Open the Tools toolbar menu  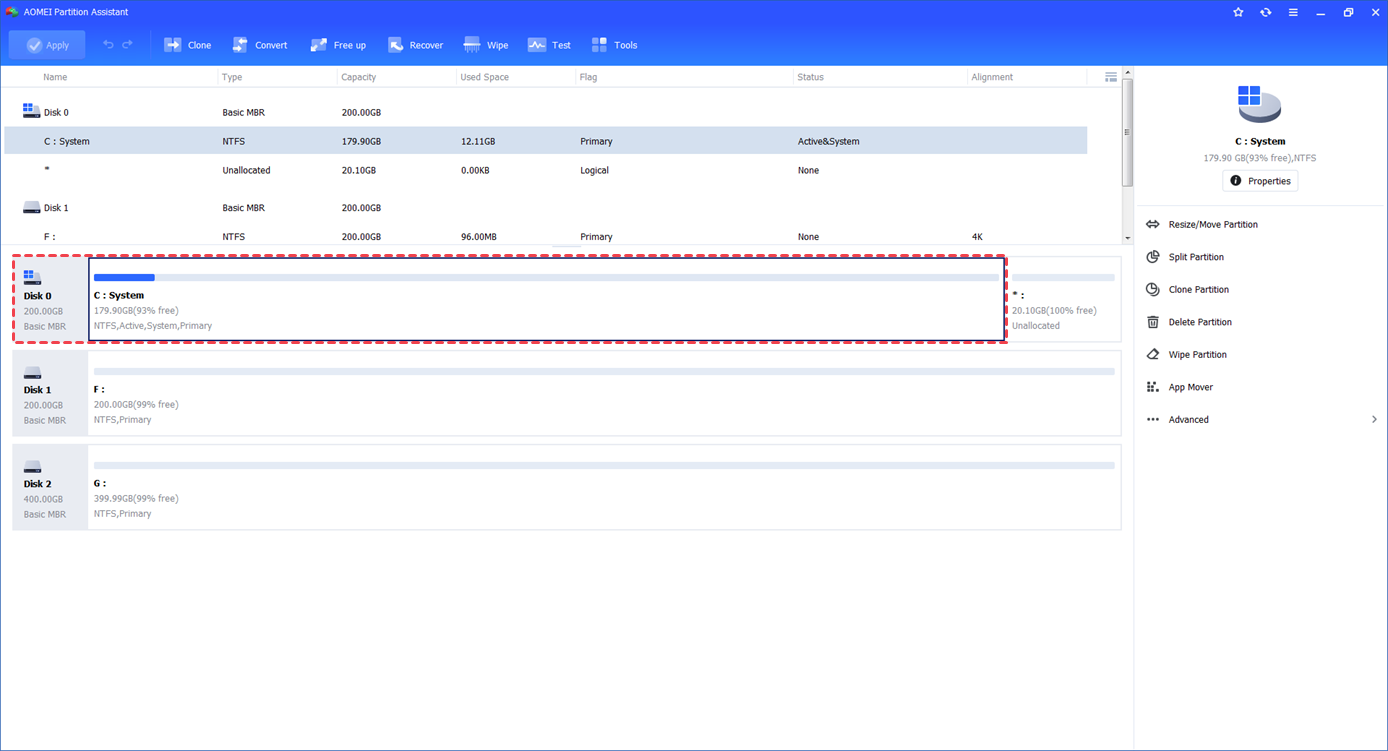[614, 45]
